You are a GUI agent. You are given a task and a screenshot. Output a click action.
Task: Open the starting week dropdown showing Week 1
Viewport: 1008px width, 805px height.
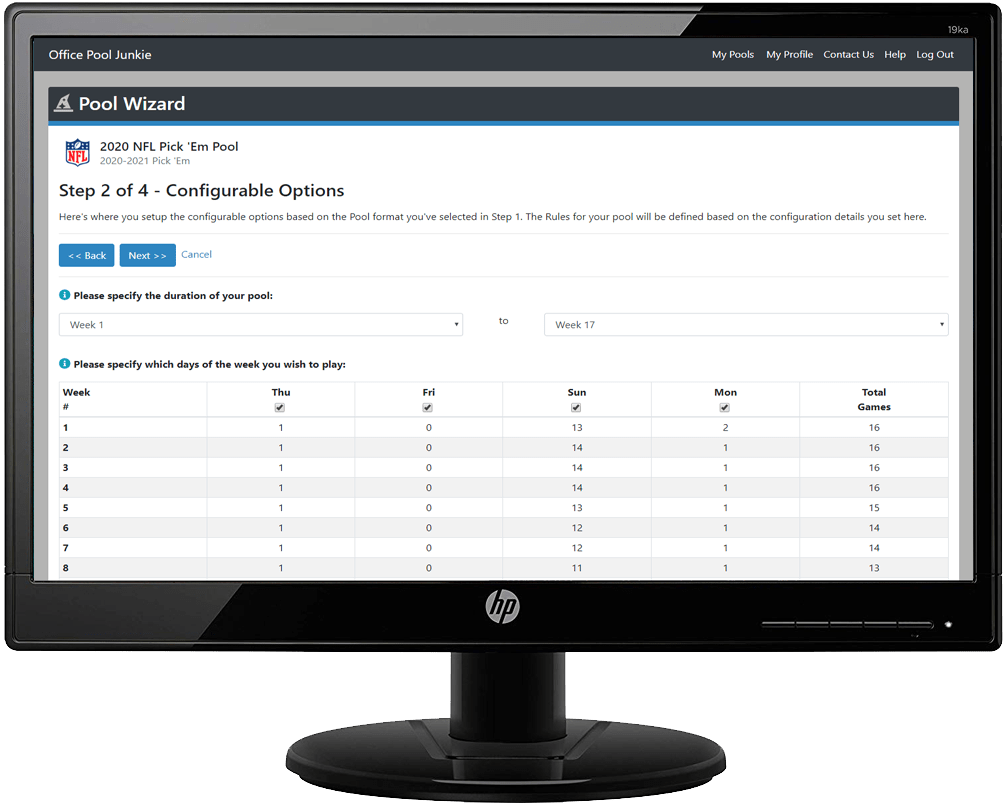260,324
